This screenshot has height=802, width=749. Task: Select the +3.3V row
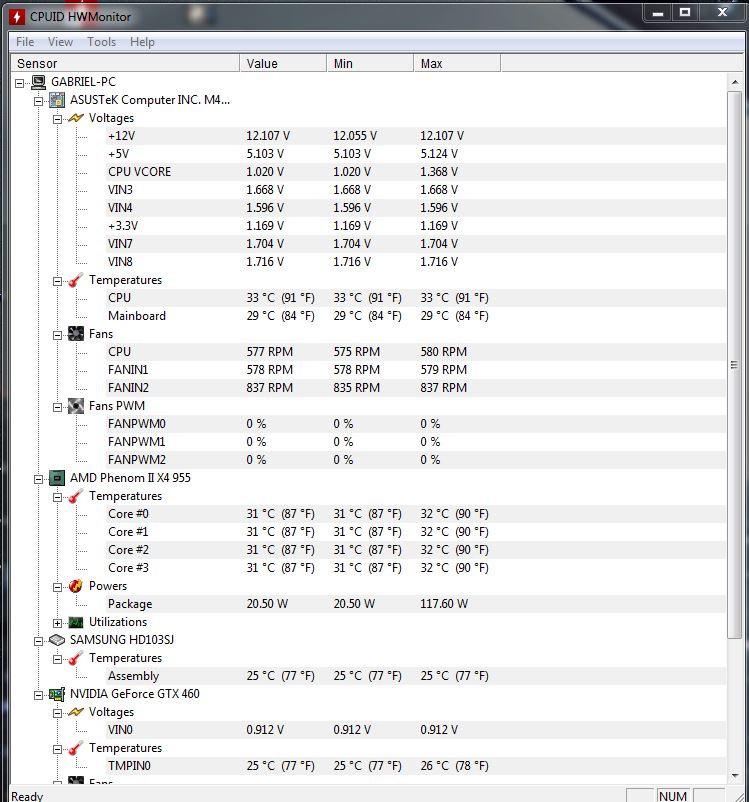tap(415, 226)
